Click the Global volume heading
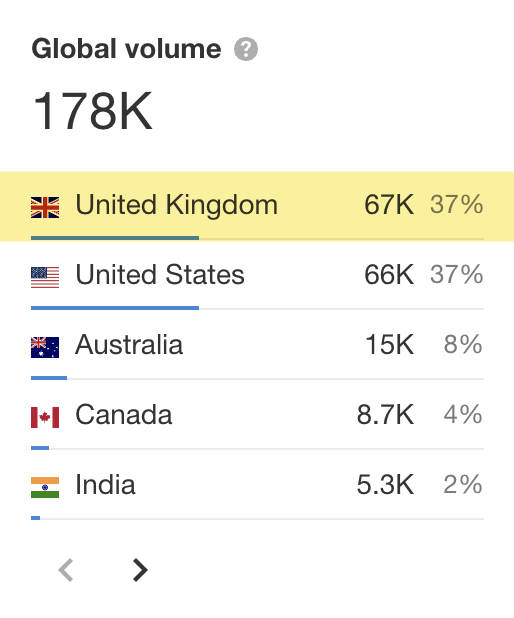The image size is (514, 618). tap(126, 49)
